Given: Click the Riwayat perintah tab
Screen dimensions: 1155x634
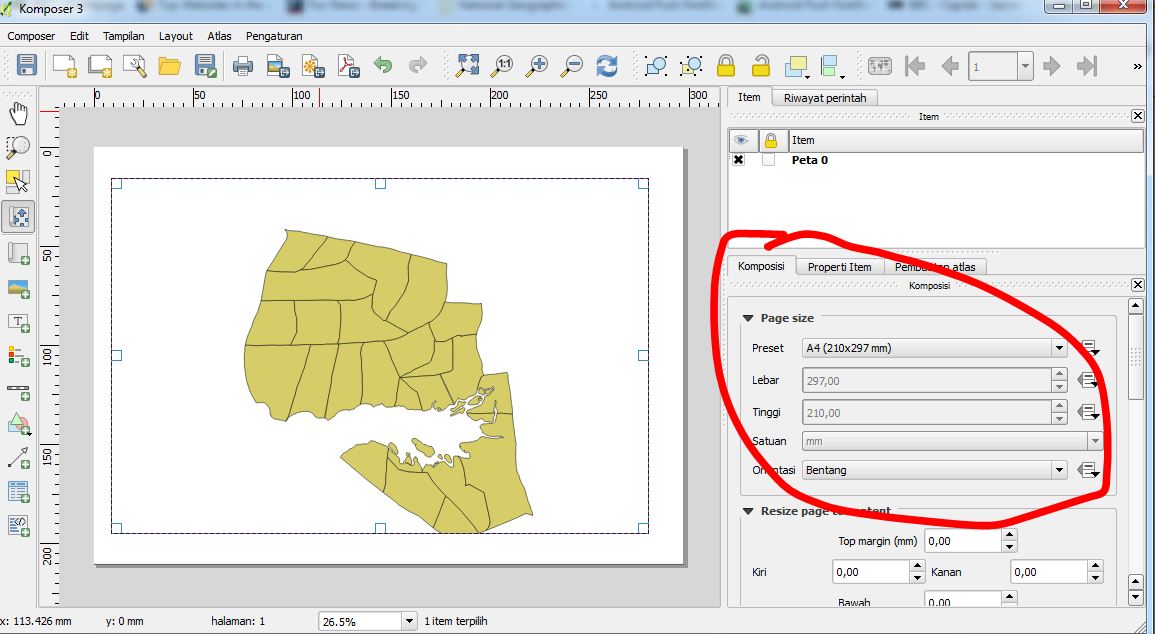Looking at the screenshot, I should 825,97.
